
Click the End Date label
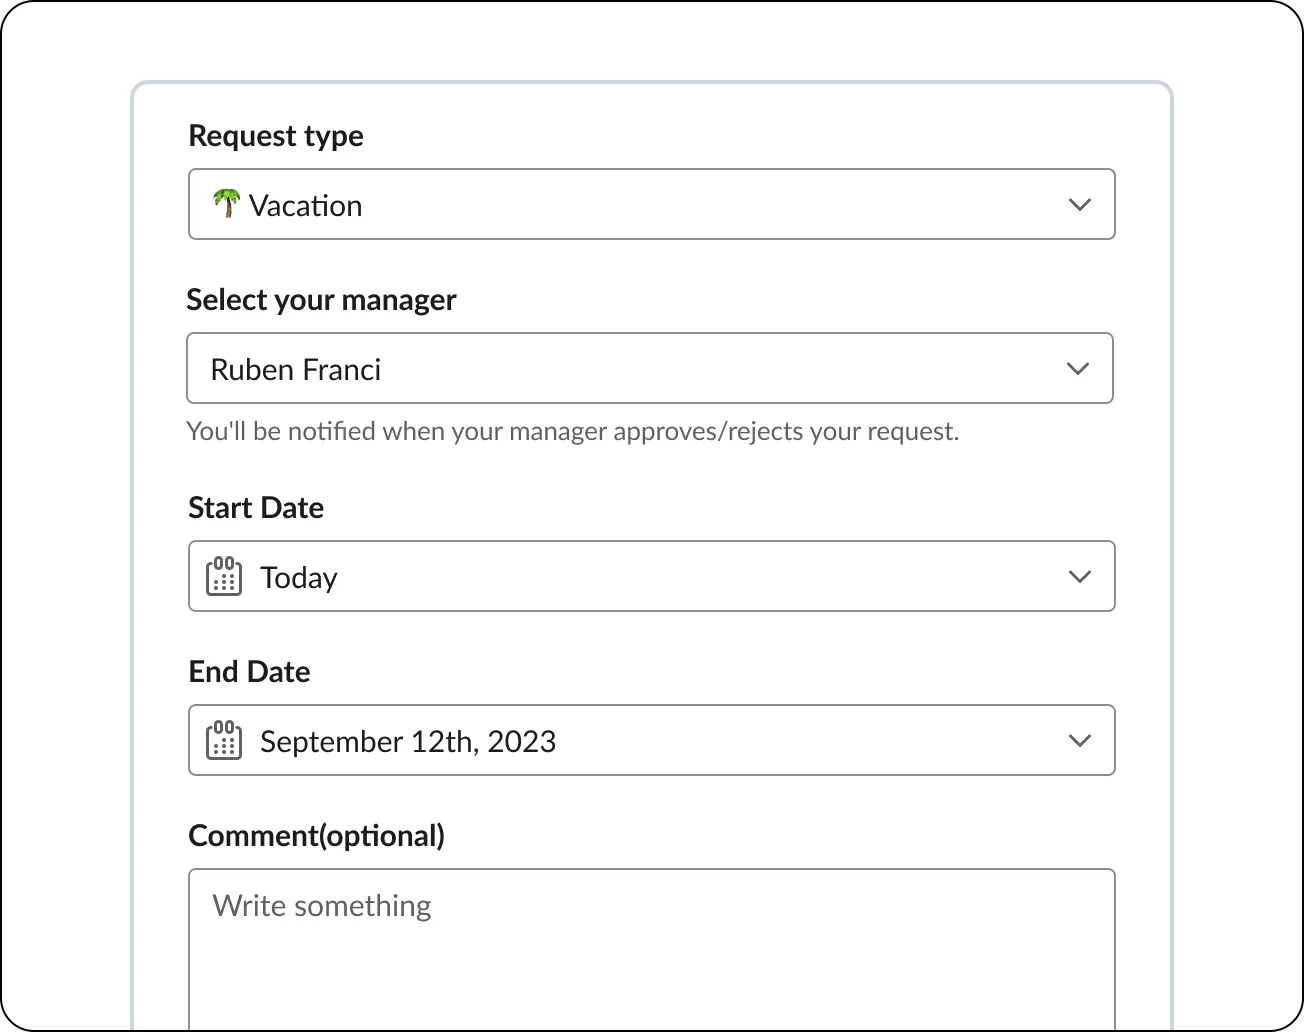tap(249, 672)
